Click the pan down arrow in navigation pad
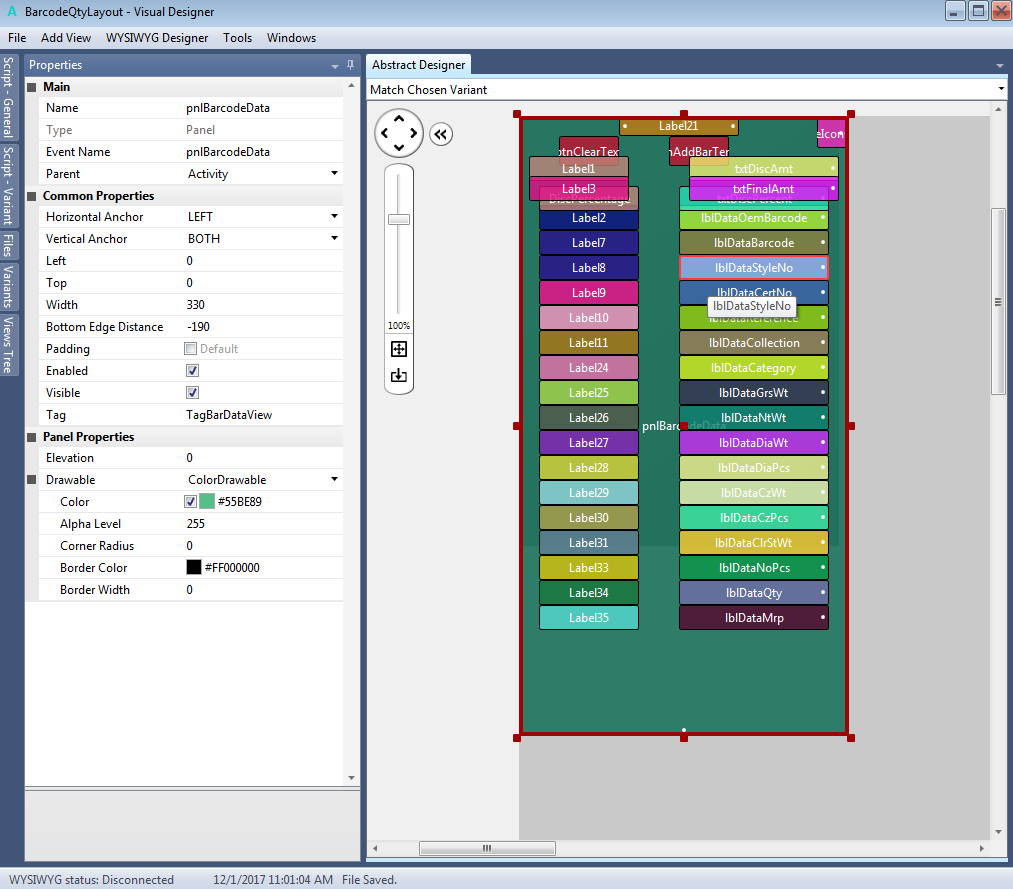The height and width of the screenshot is (889, 1013). pos(399,148)
